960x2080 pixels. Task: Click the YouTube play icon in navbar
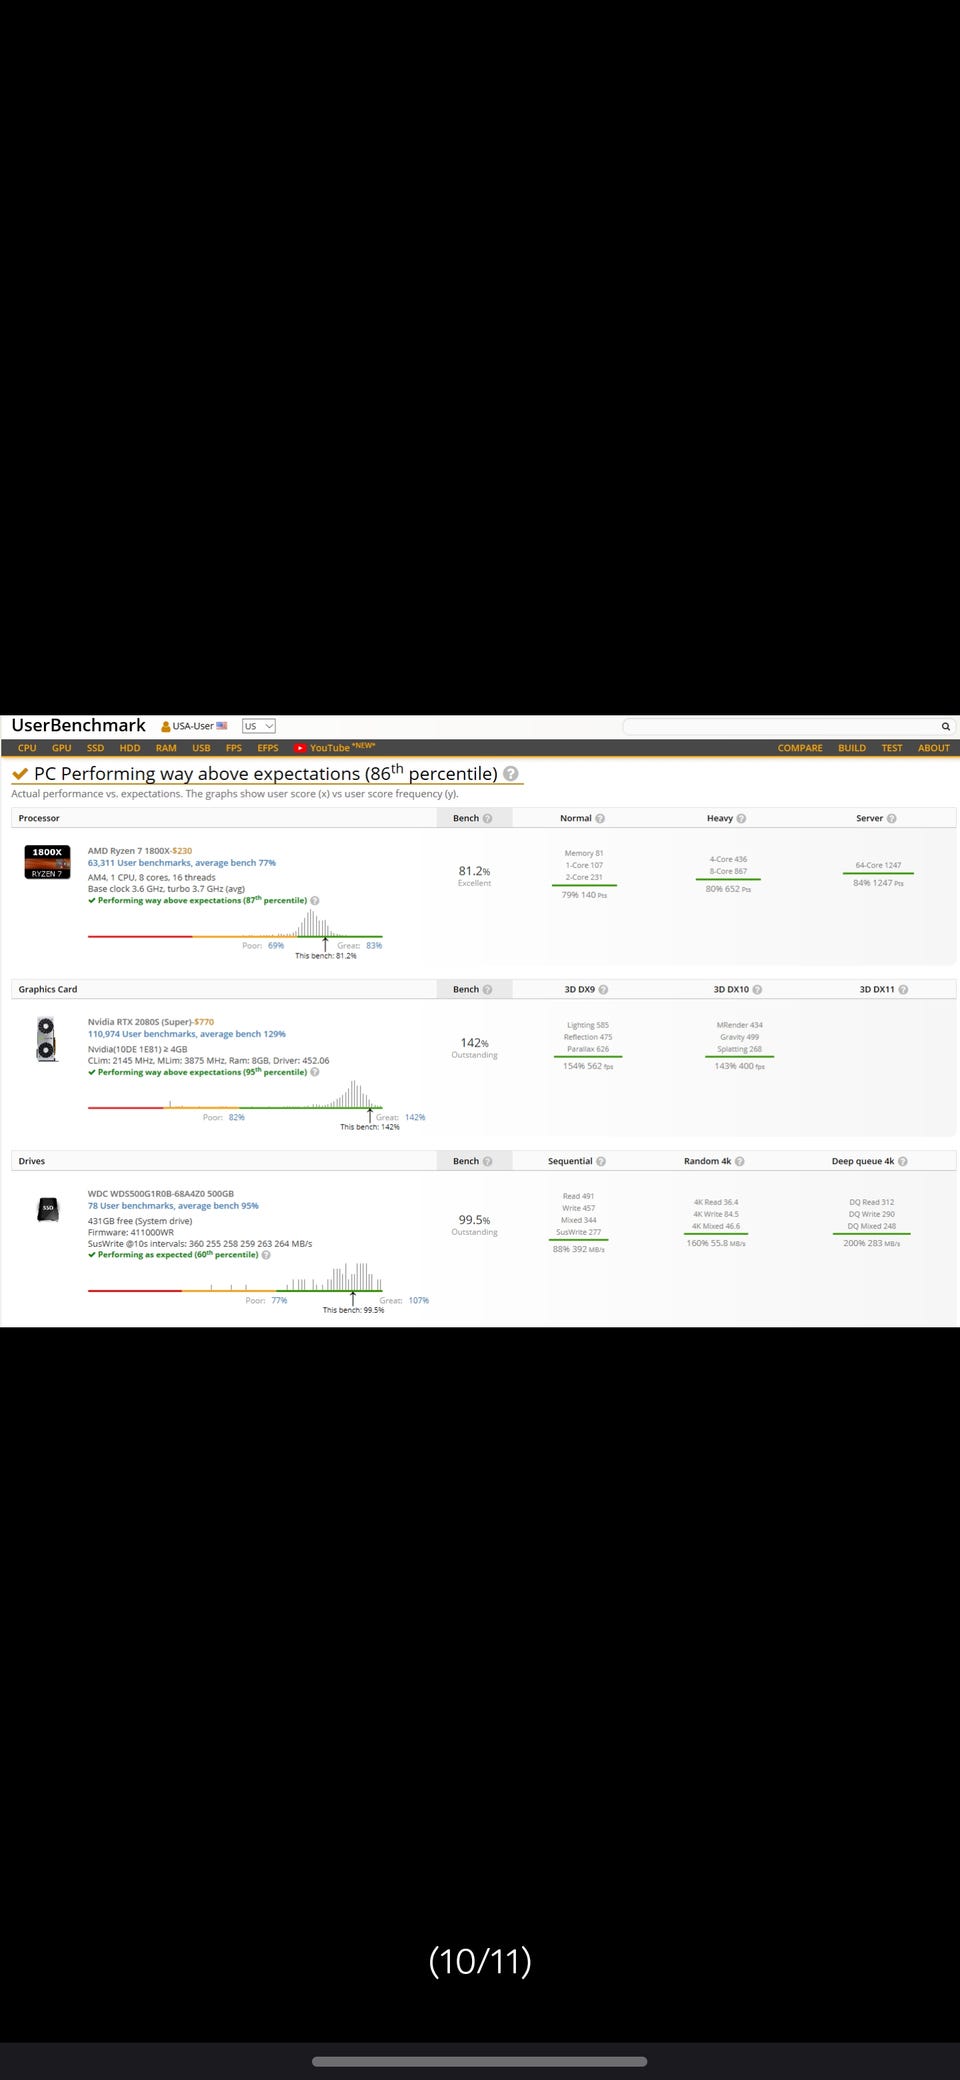click(300, 748)
